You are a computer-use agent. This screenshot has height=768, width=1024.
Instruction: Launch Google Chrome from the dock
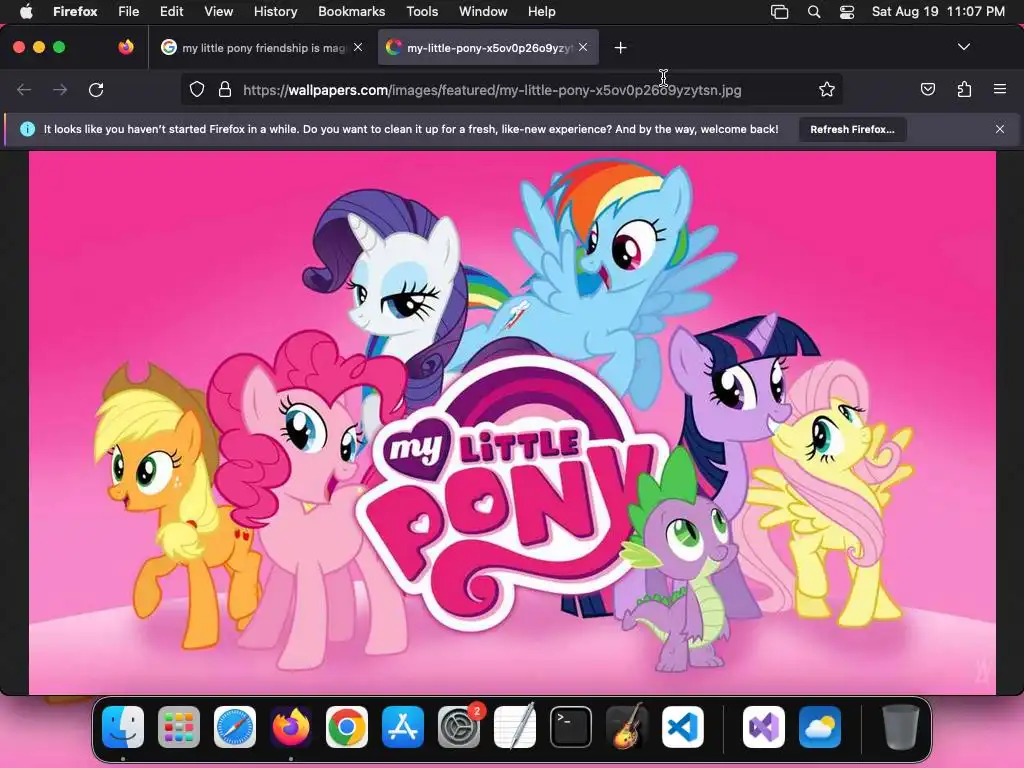pyautogui.click(x=347, y=727)
